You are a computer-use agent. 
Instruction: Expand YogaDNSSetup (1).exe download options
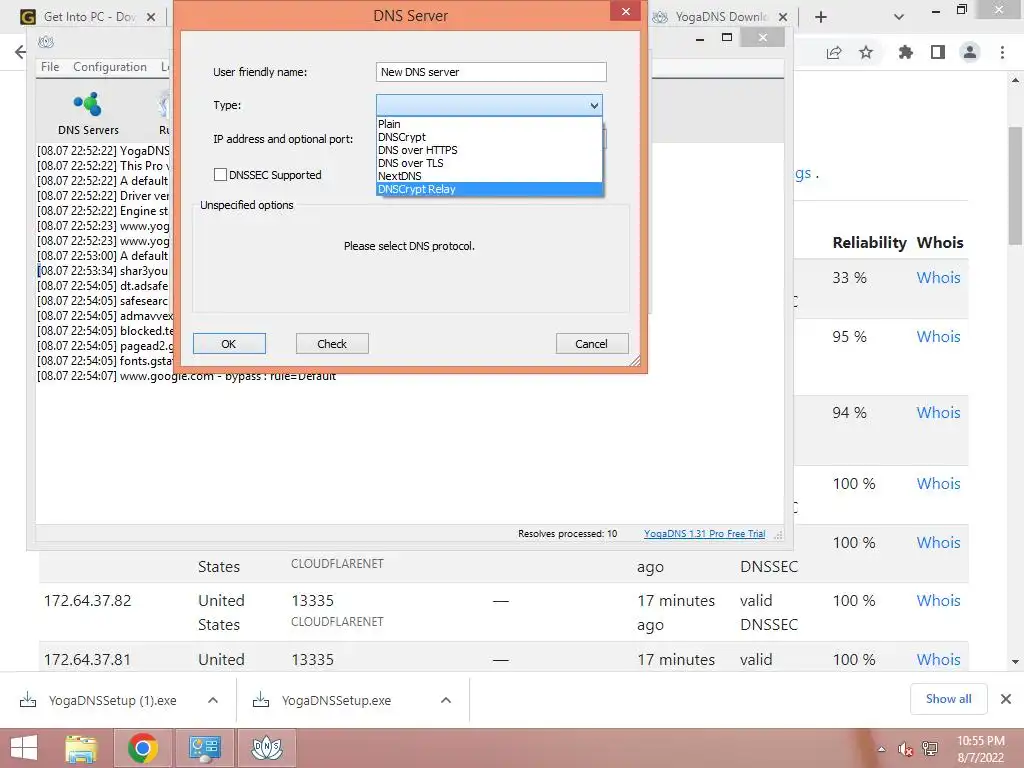[x=213, y=700]
